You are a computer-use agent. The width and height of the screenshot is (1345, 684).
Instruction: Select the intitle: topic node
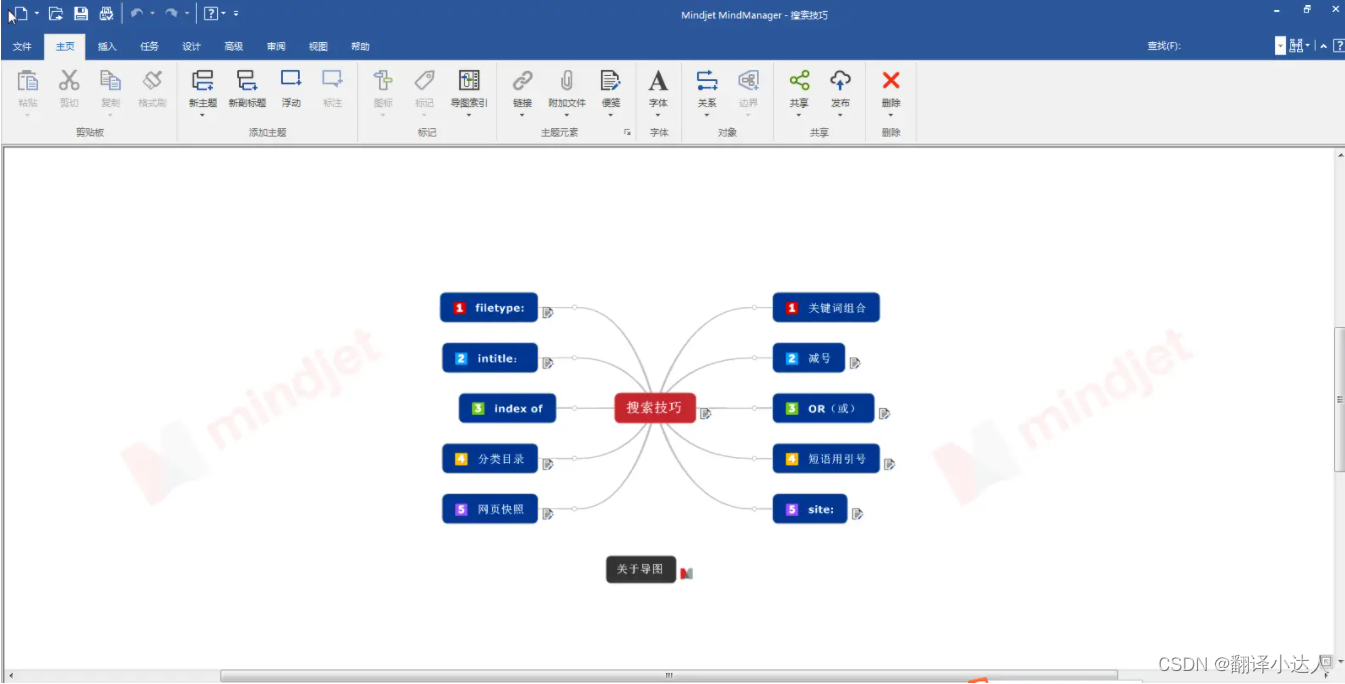[x=489, y=358]
